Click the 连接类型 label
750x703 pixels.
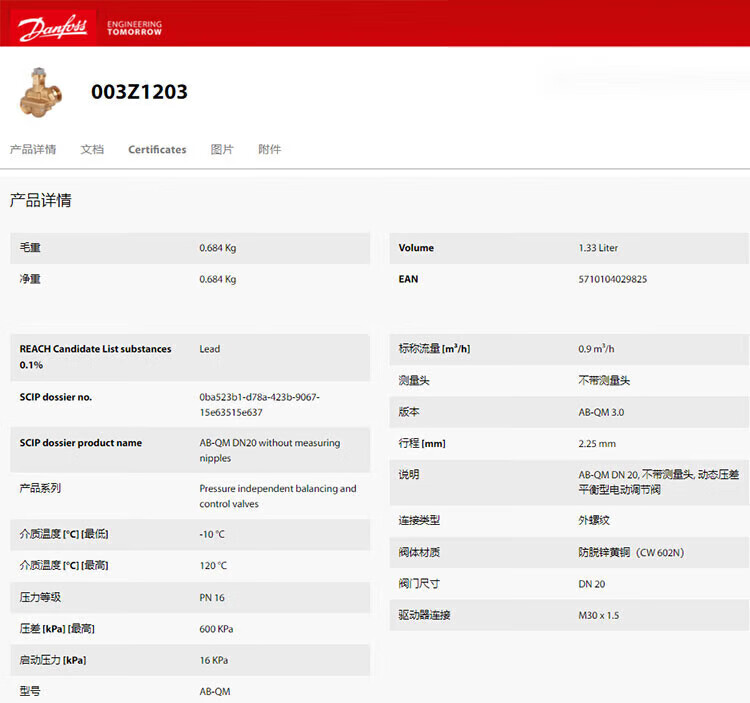(x=419, y=520)
